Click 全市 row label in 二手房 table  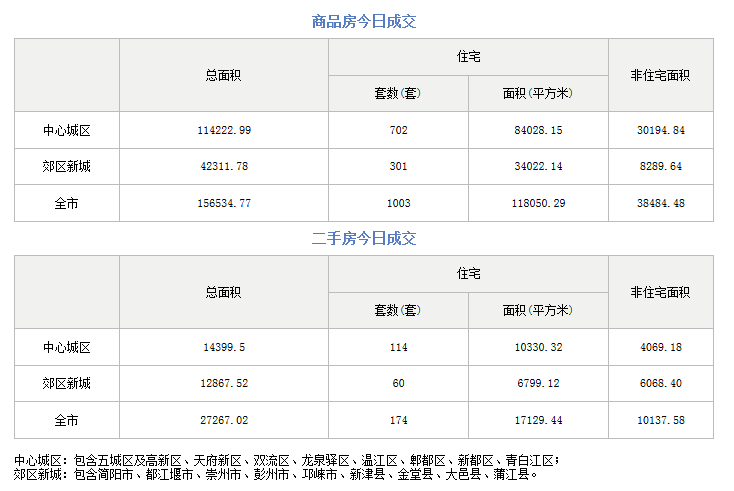point(66,420)
